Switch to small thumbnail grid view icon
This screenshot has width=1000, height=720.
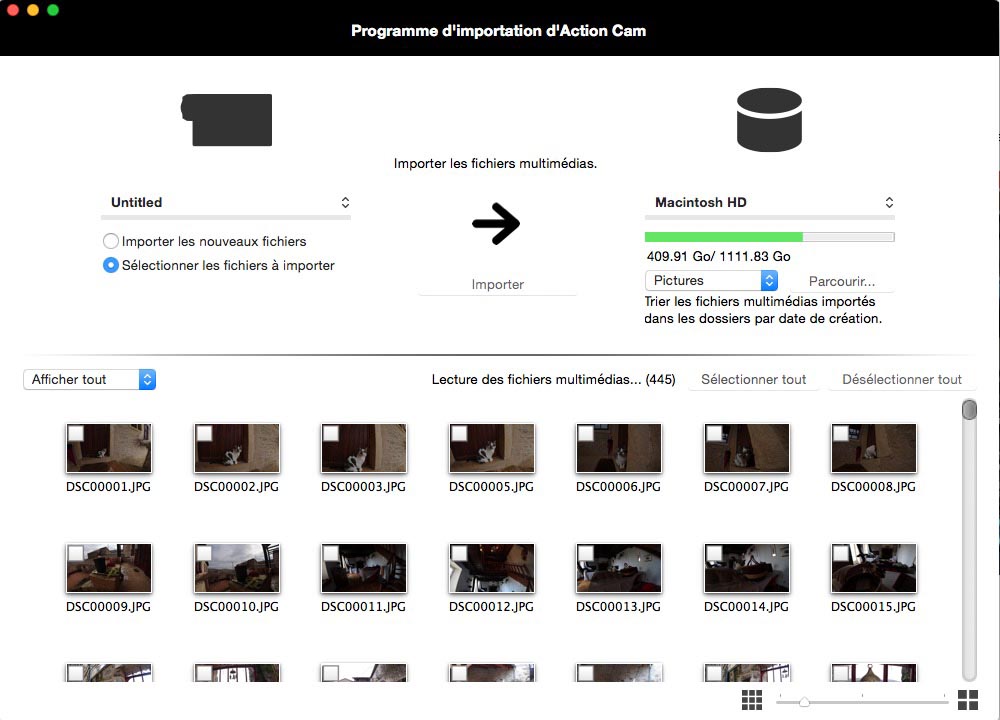pyautogui.click(x=752, y=700)
